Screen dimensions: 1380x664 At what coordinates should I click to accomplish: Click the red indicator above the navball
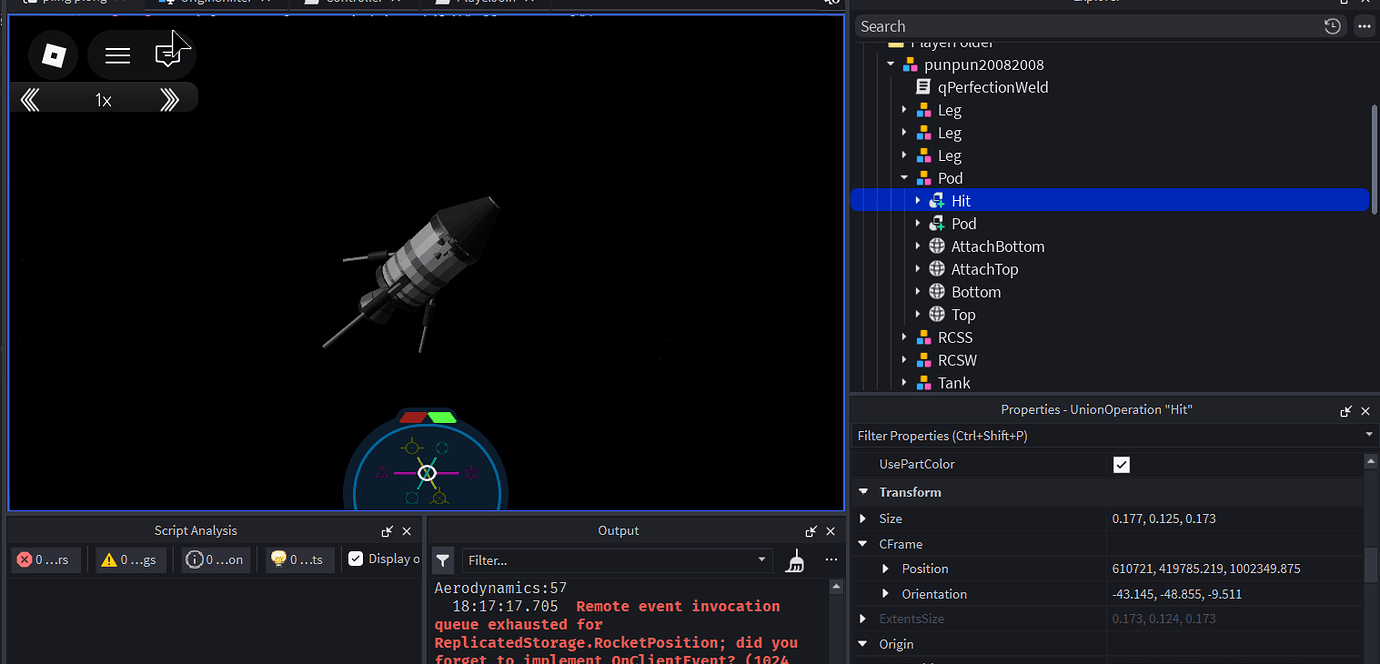pos(412,417)
